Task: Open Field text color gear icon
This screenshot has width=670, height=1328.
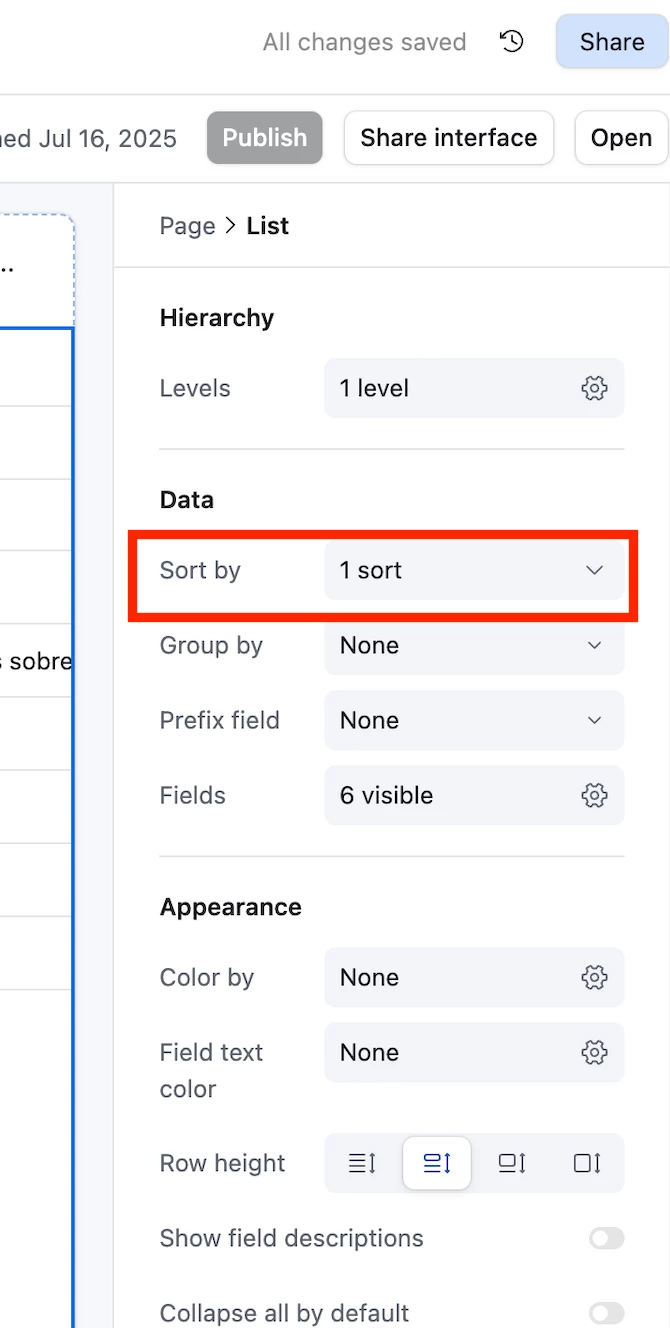Action: (x=594, y=1052)
